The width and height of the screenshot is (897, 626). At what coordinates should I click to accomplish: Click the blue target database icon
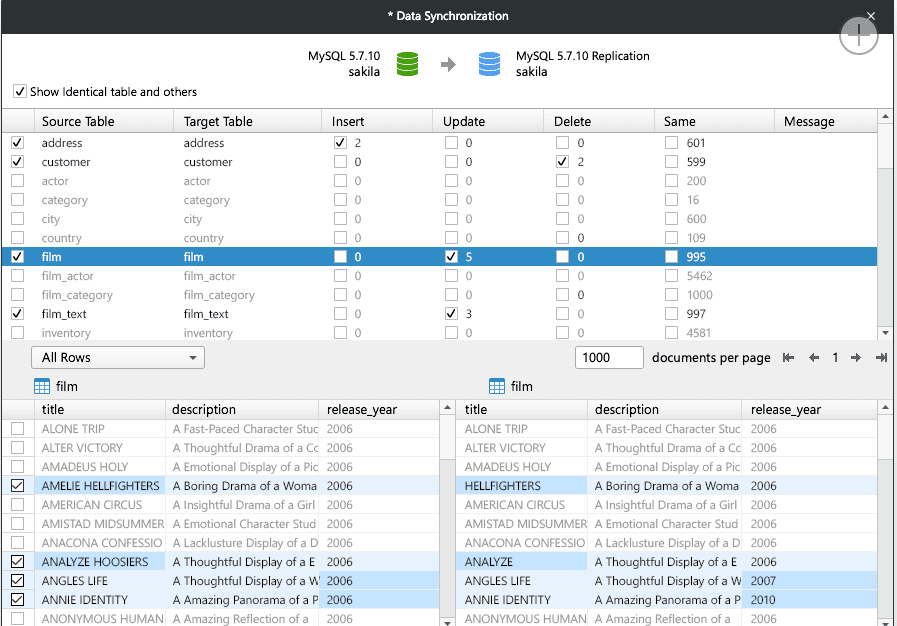pyautogui.click(x=489, y=62)
